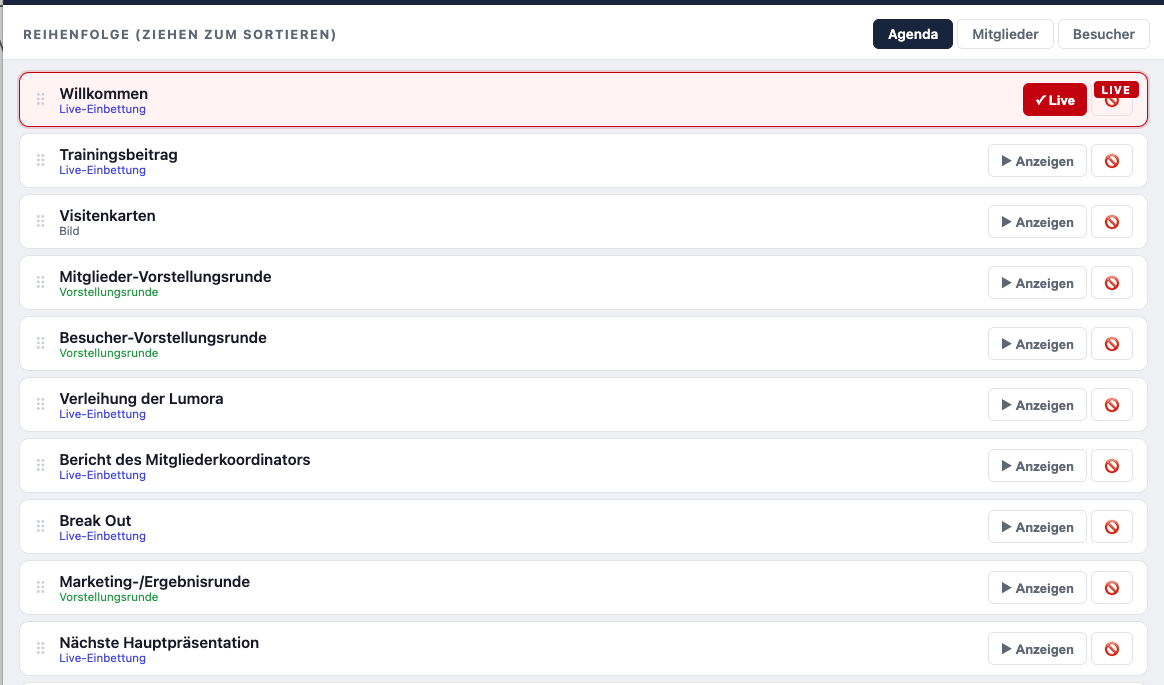Open the Besucher tab
This screenshot has width=1164, height=685.
[x=1103, y=34]
